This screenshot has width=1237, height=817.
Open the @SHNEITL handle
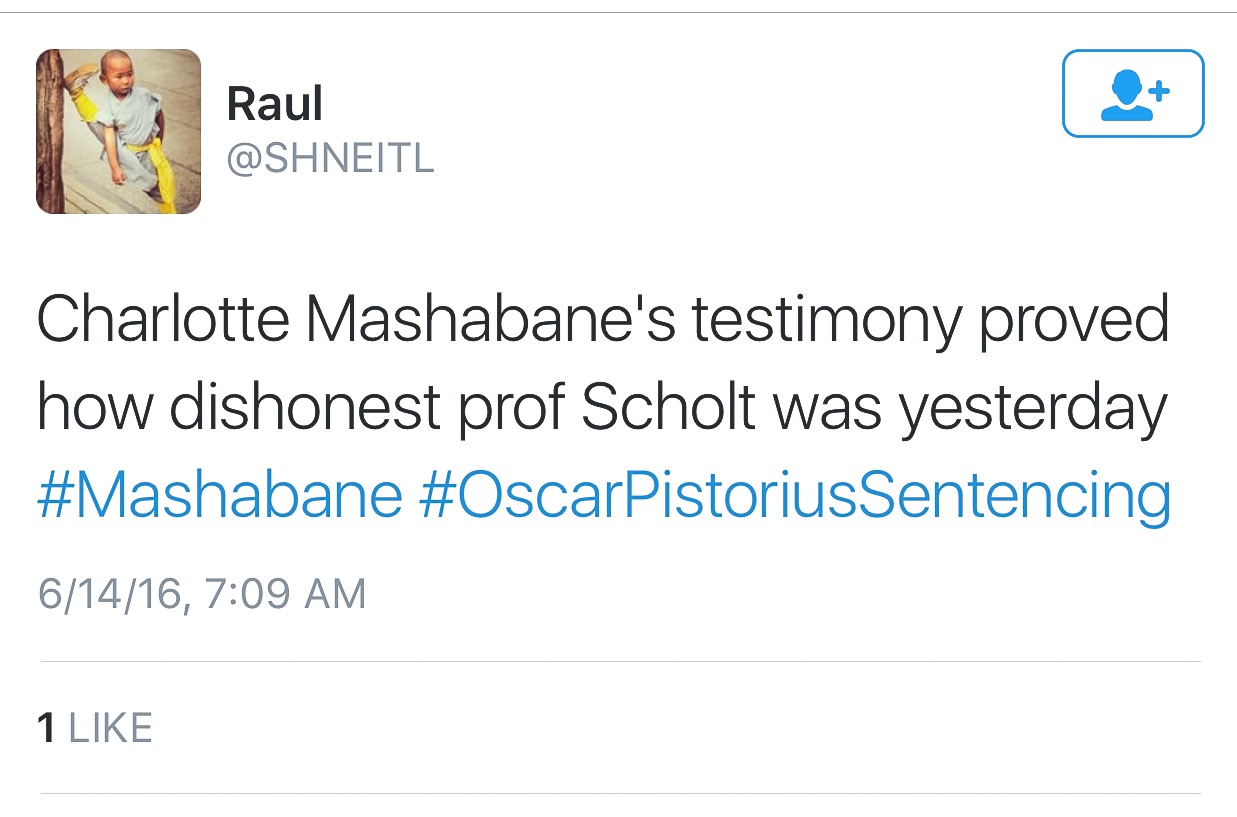330,160
